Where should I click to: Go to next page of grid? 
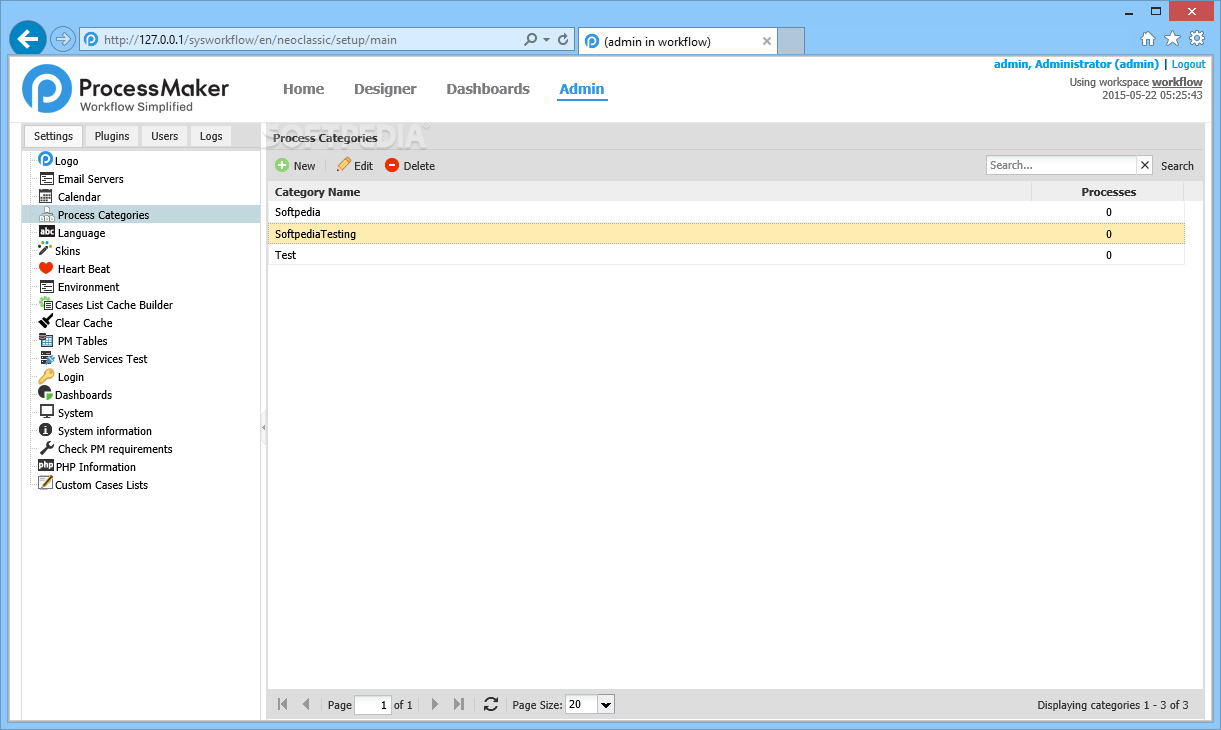435,704
